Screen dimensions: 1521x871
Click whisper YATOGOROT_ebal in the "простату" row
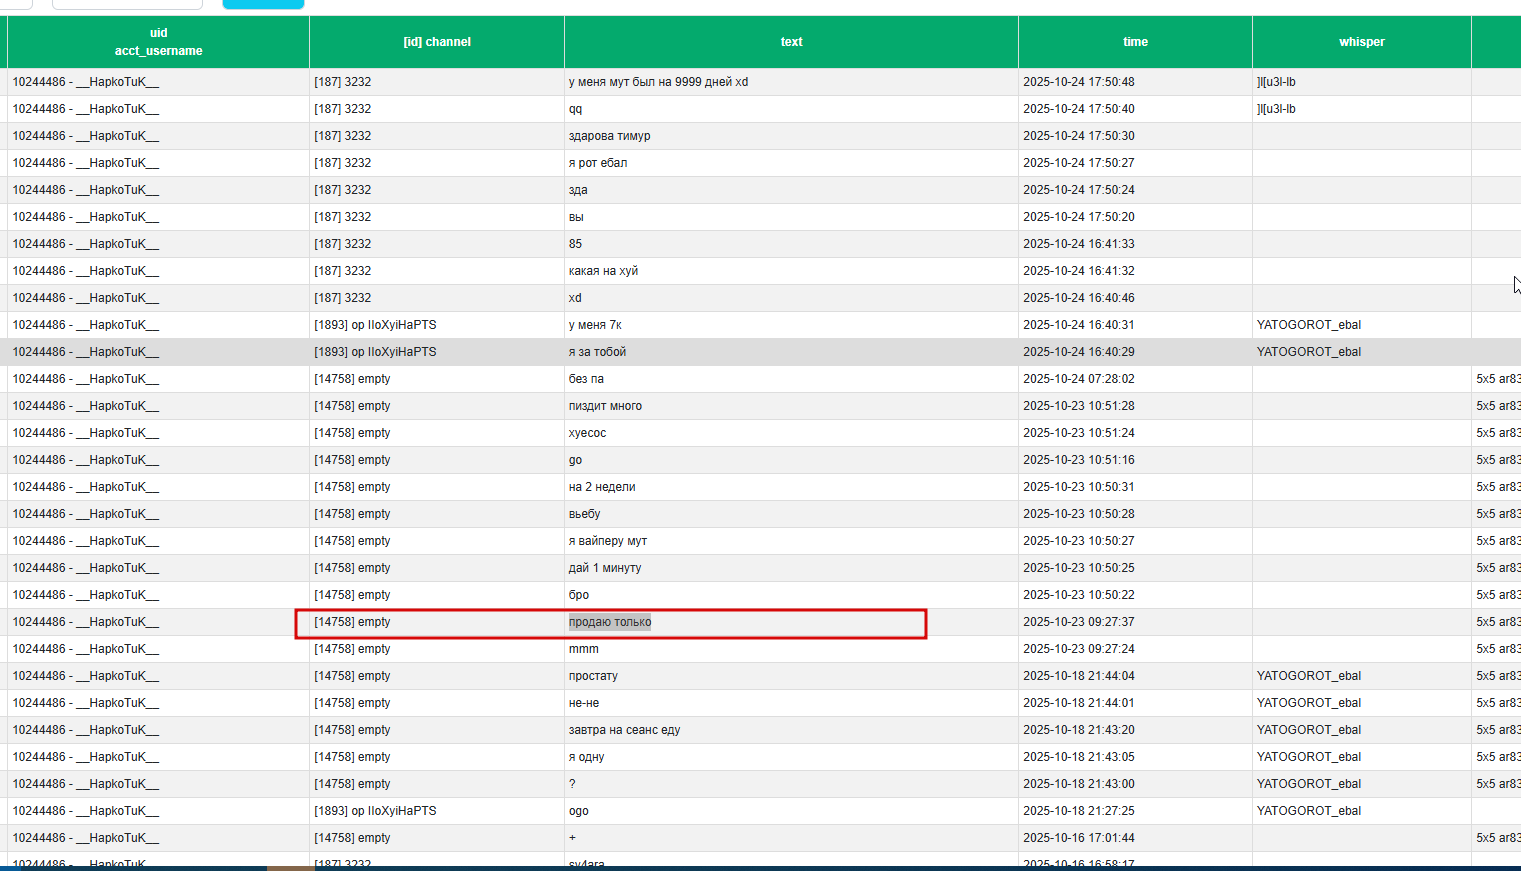pyautogui.click(x=1309, y=676)
